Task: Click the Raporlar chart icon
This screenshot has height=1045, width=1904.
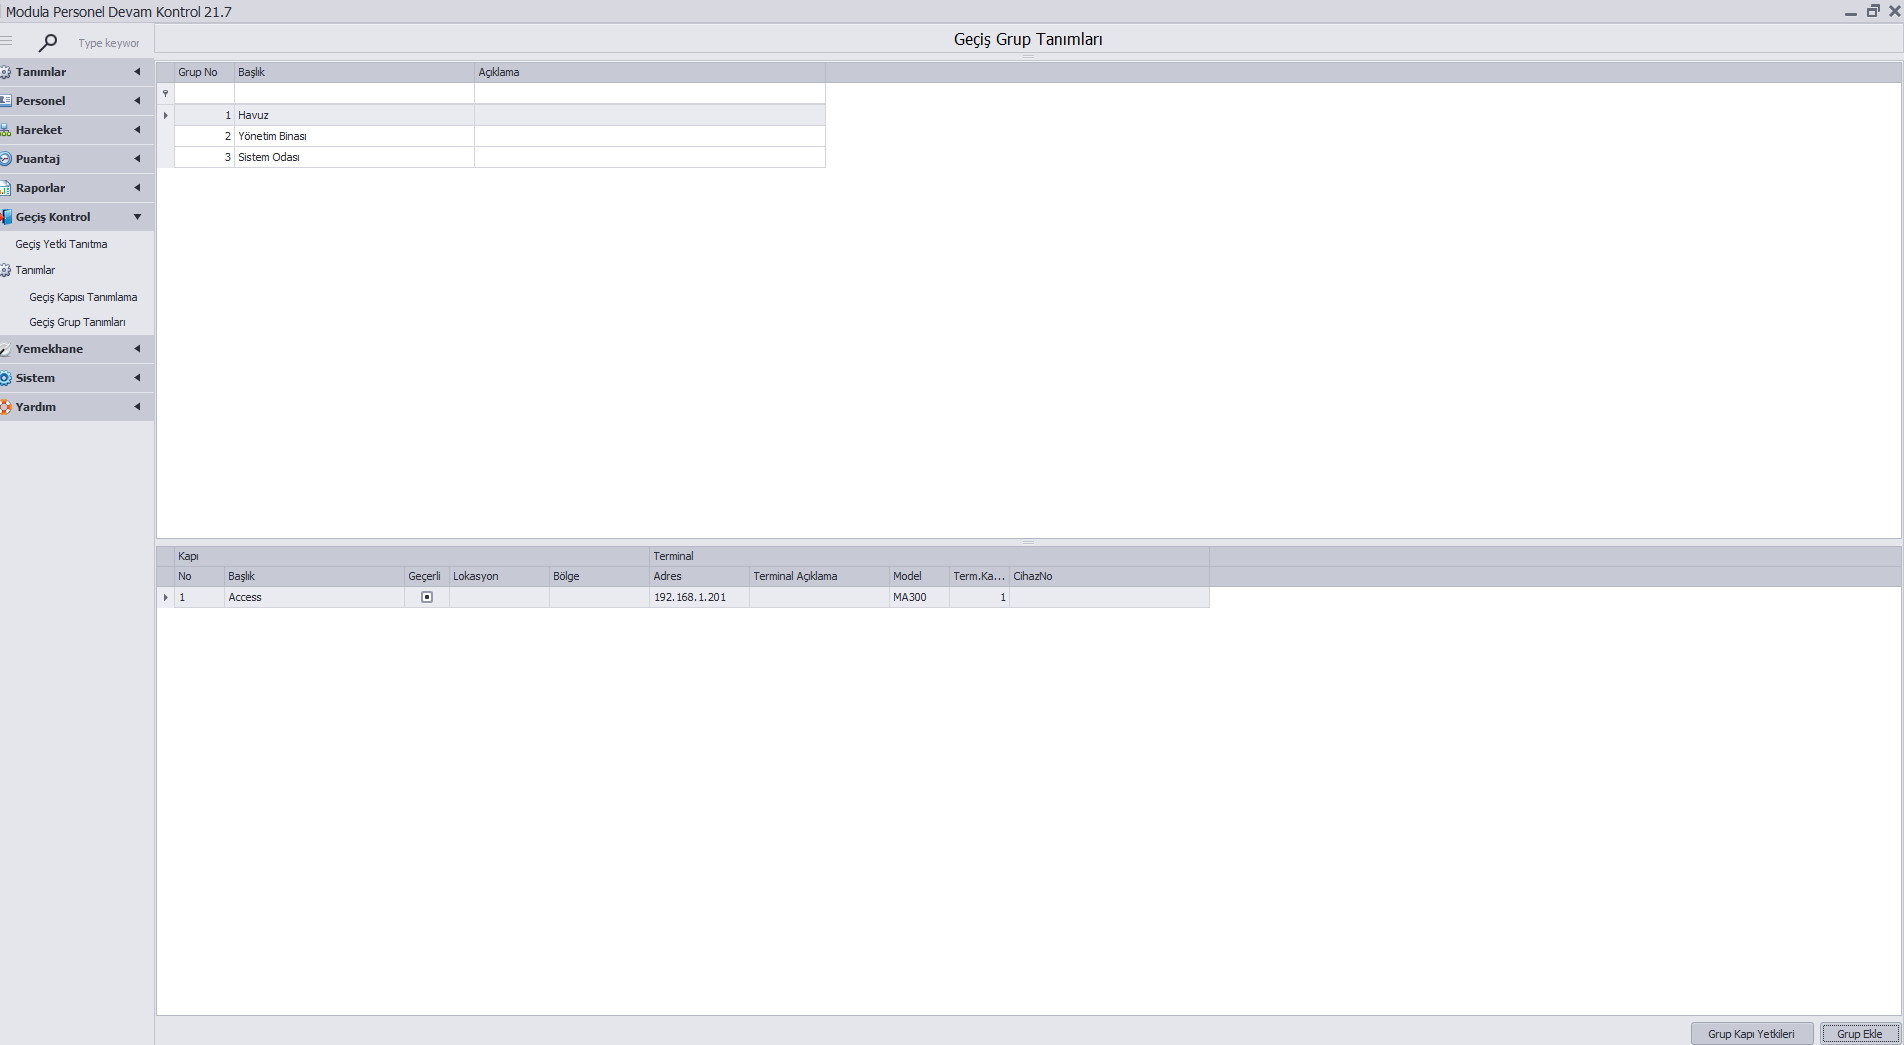Action: click(x=6, y=188)
